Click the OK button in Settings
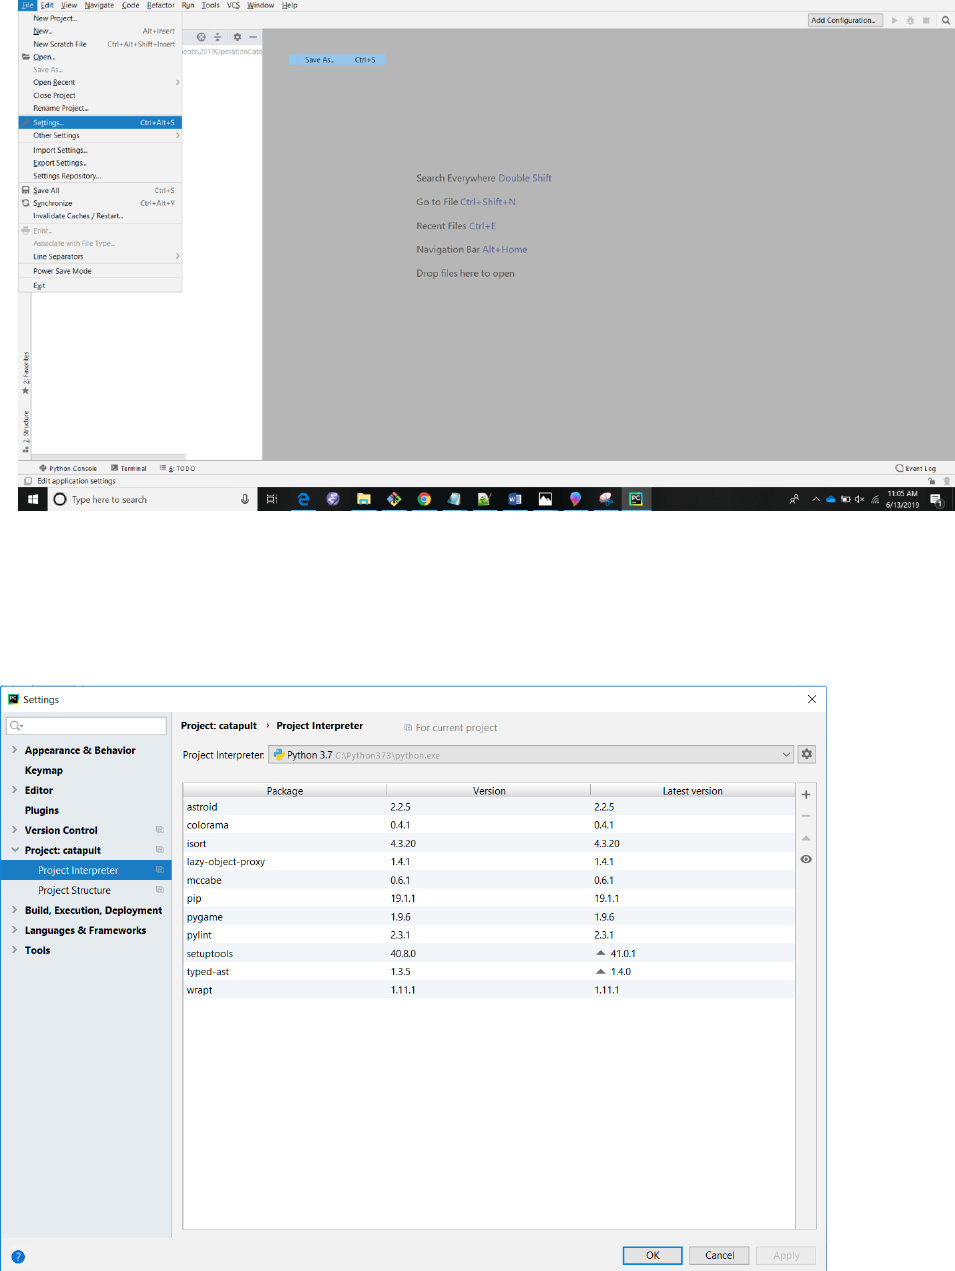Screen dimensions: 955x1271 coord(653,1255)
